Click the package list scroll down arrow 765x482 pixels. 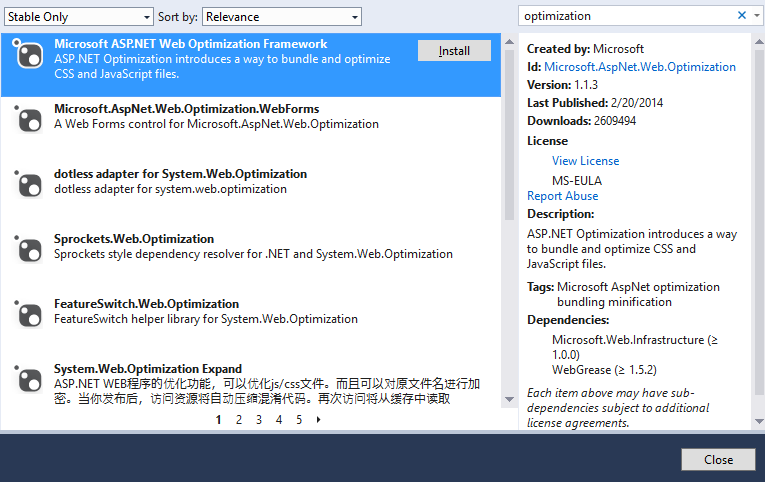coord(509,400)
